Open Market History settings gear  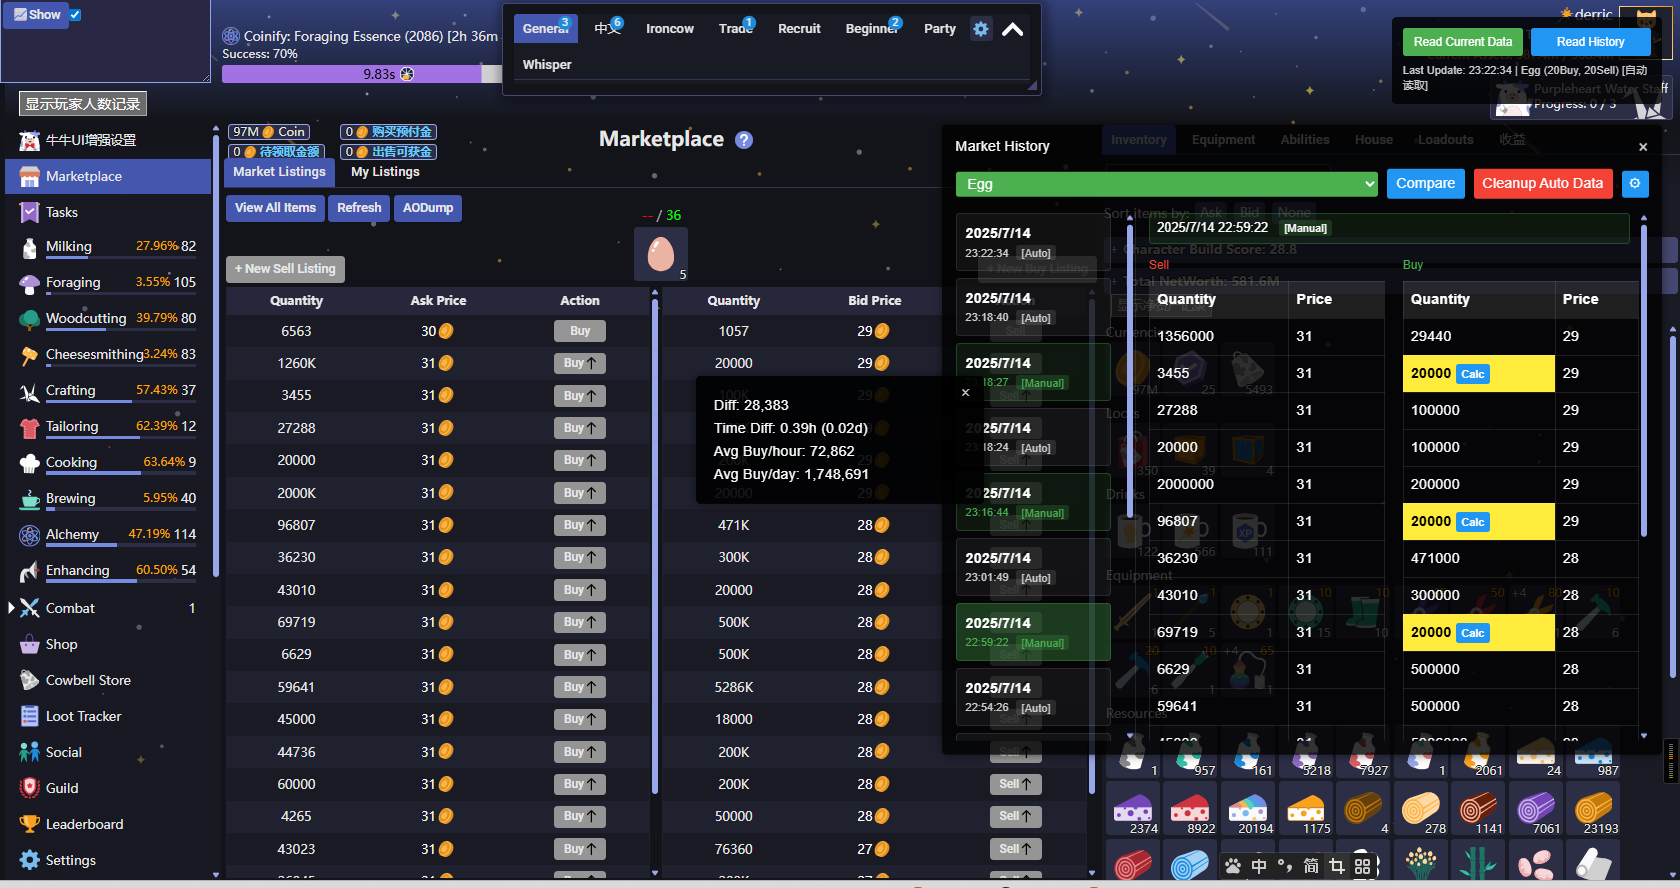click(1635, 183)
